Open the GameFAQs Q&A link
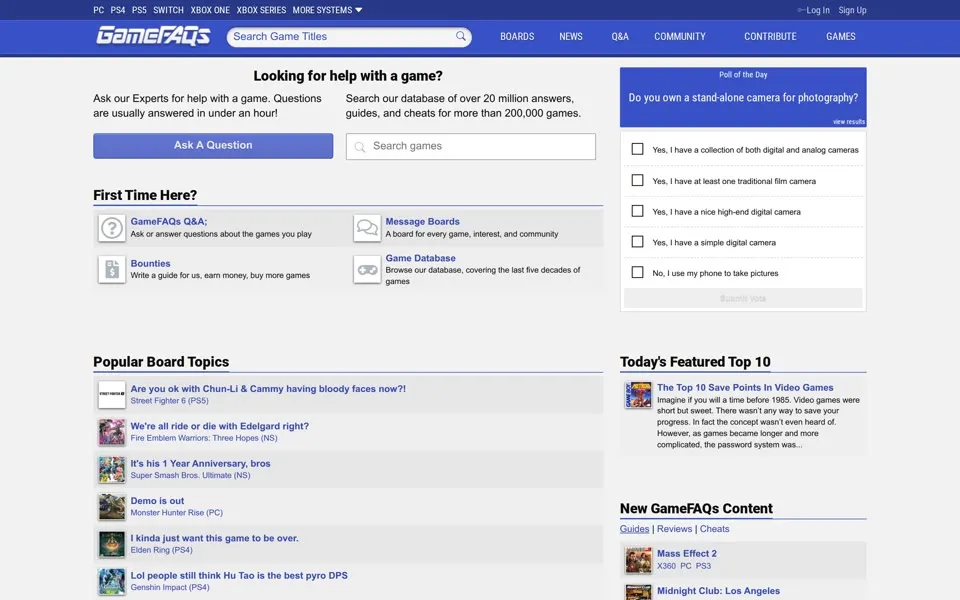 [169, 222]
